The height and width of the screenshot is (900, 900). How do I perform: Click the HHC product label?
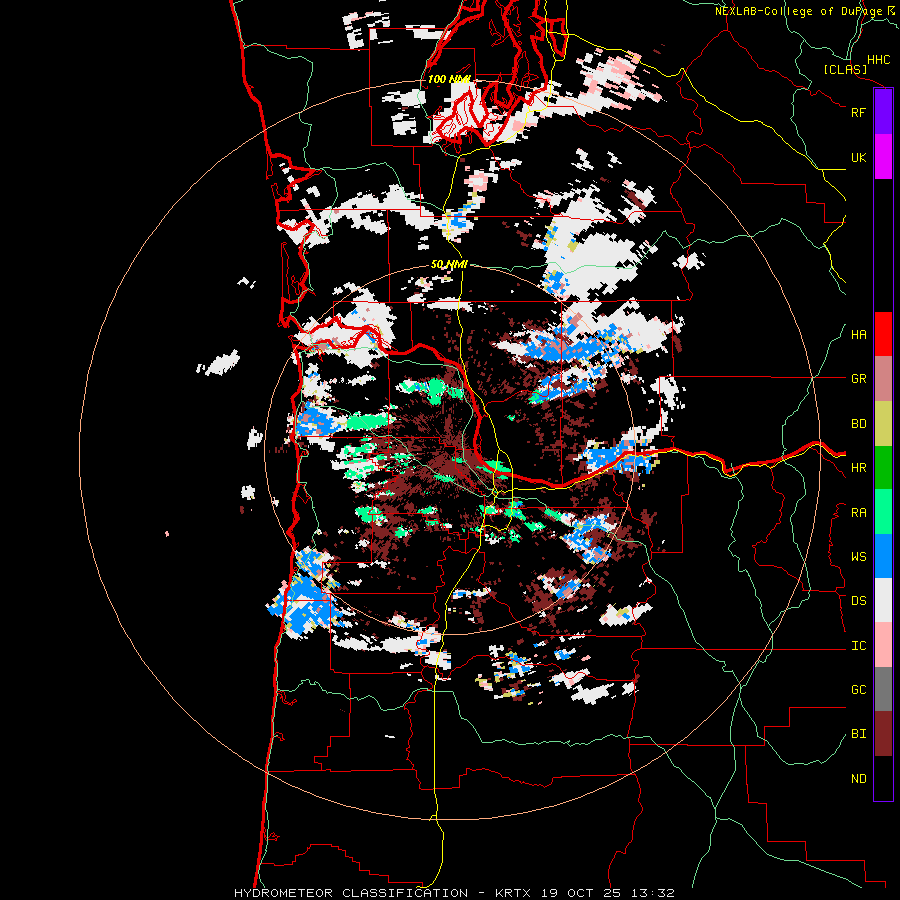pyautogui.click(x=878, y=60)
